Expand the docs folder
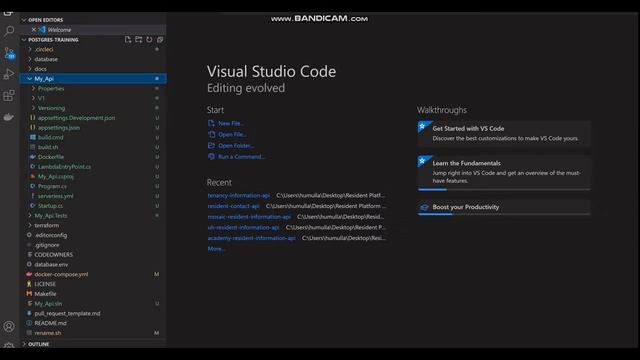Viewport: 640px width, 360px height. coord(30,69)
